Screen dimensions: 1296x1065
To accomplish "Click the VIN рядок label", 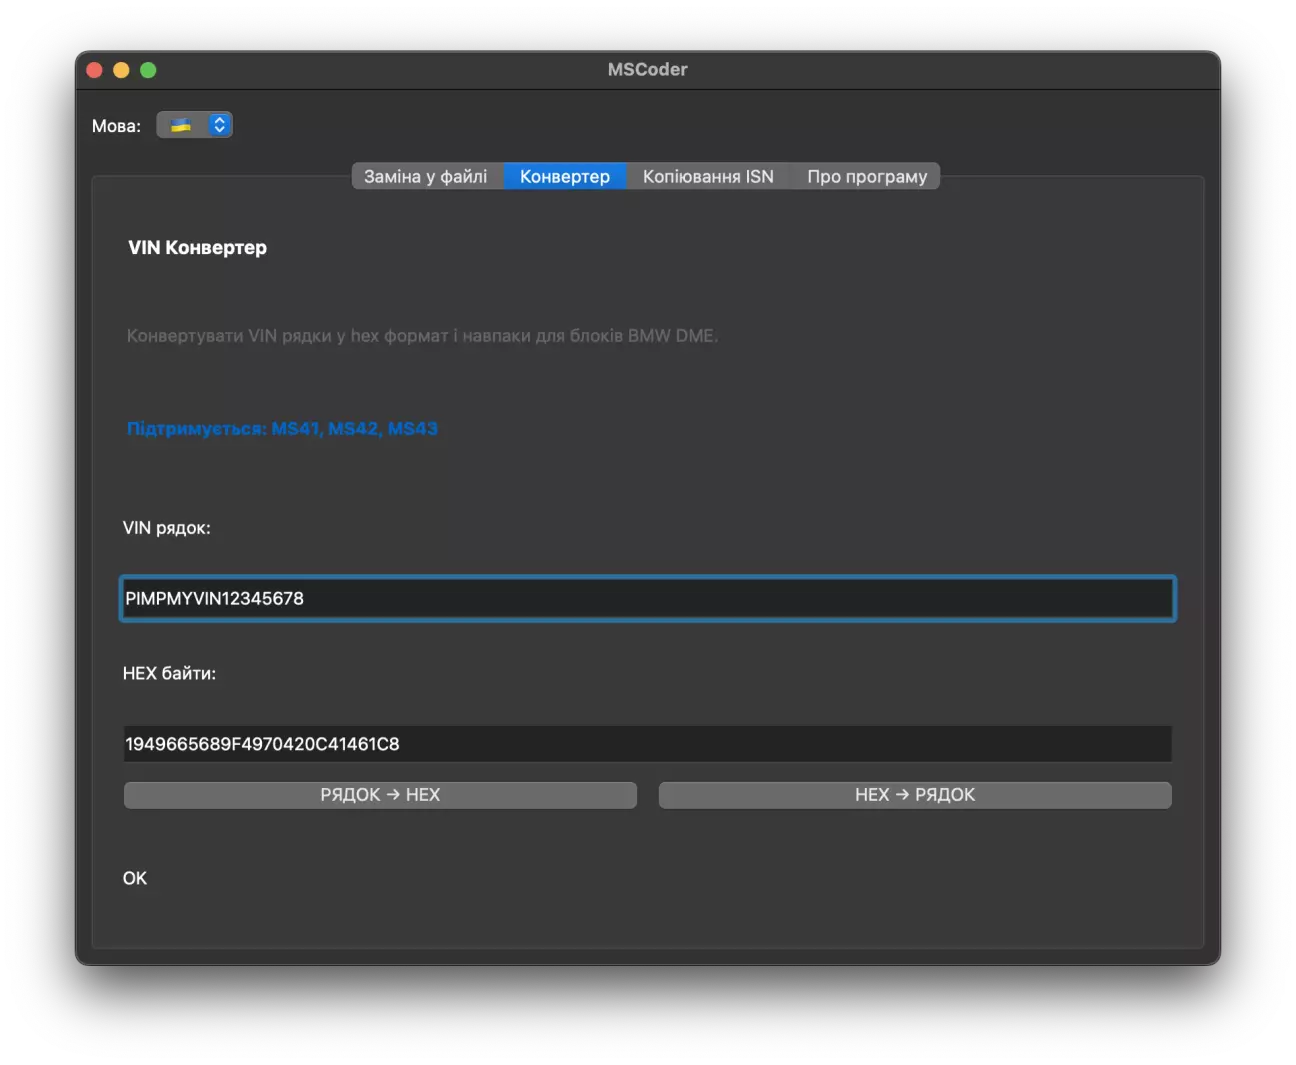I will coord(166,528).
